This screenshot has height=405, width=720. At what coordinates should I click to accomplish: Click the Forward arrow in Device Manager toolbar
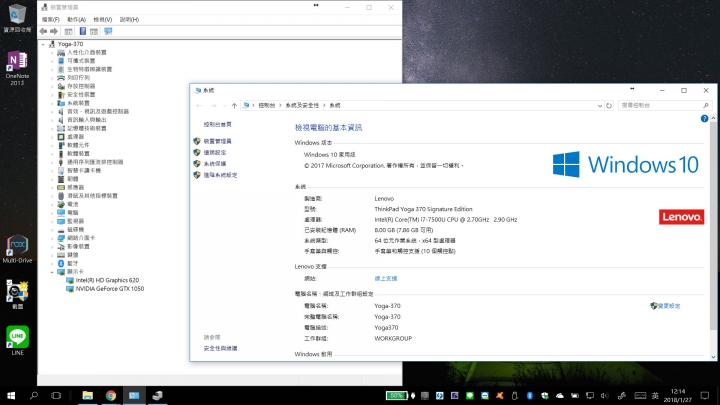[54, 31]
